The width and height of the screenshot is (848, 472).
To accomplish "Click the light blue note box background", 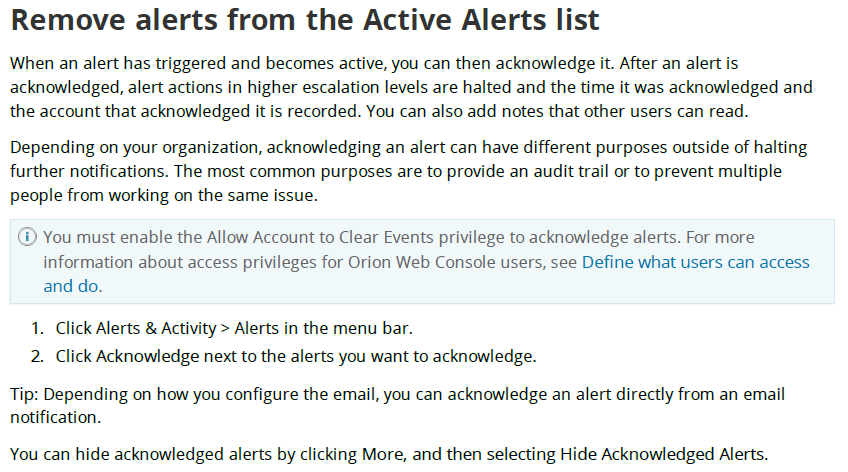I will pyautogui.click(x=422, y=262).
